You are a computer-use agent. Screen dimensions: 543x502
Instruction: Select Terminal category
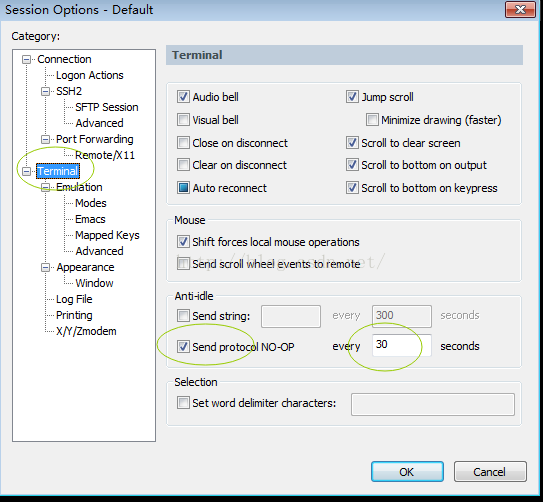coord(58,171)
